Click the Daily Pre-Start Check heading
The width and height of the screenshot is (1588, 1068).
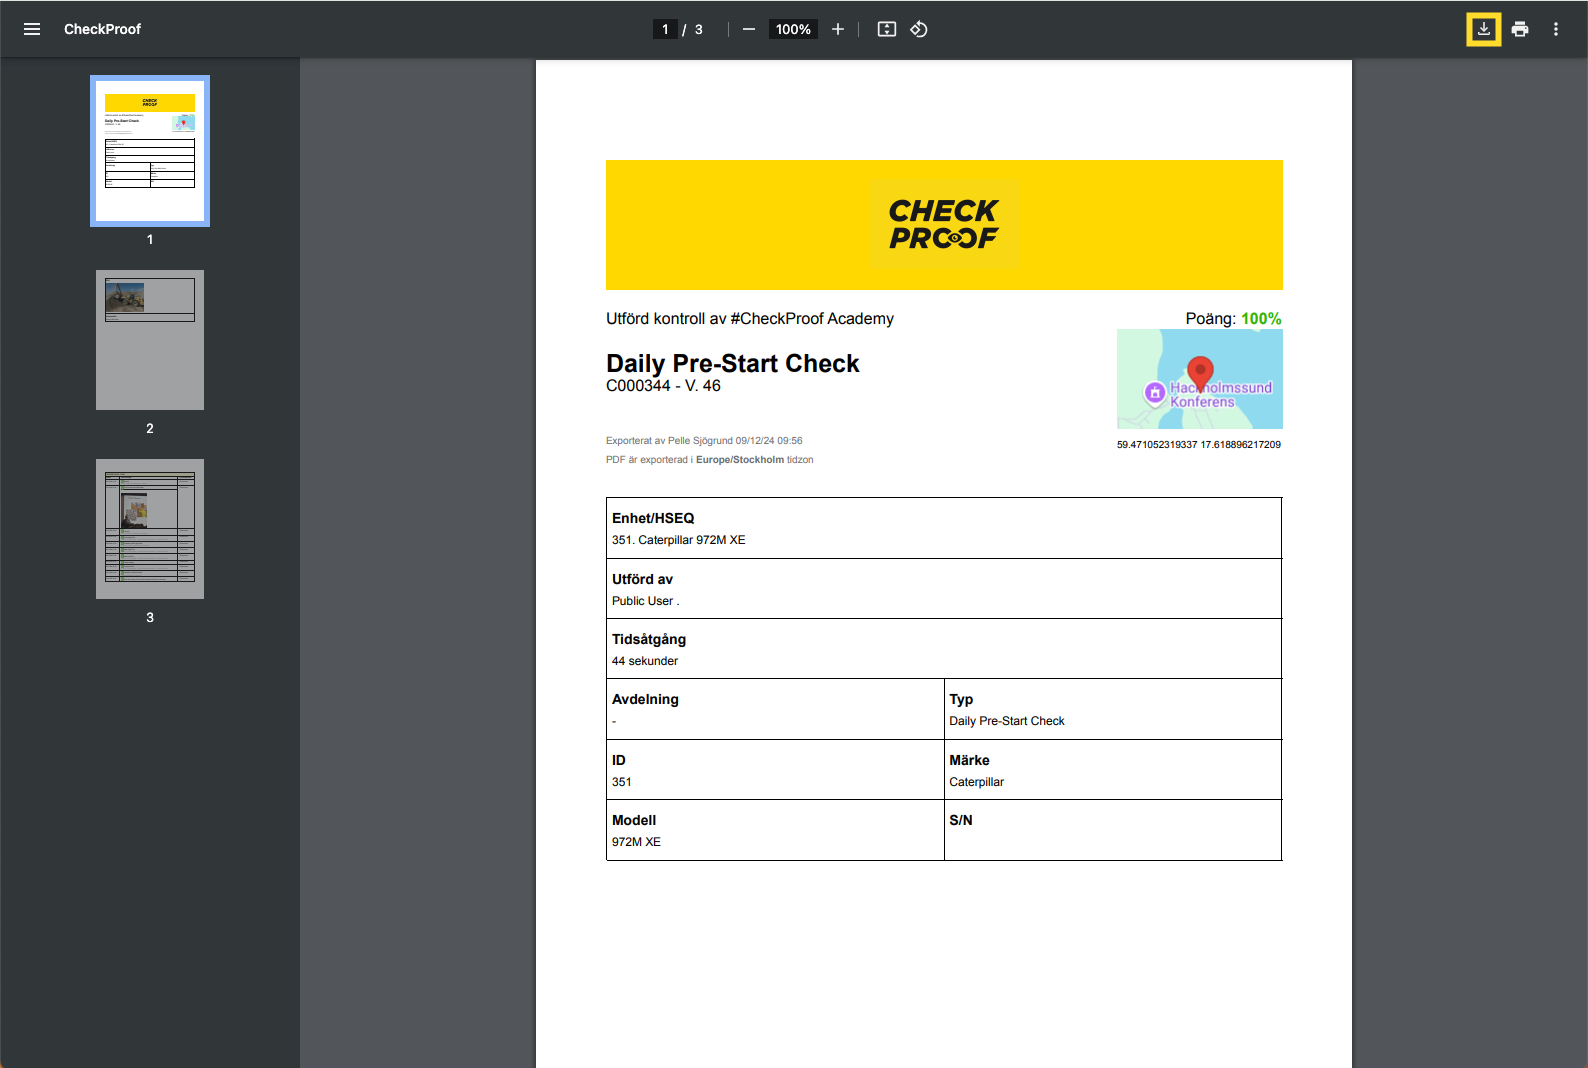[732, 363]
